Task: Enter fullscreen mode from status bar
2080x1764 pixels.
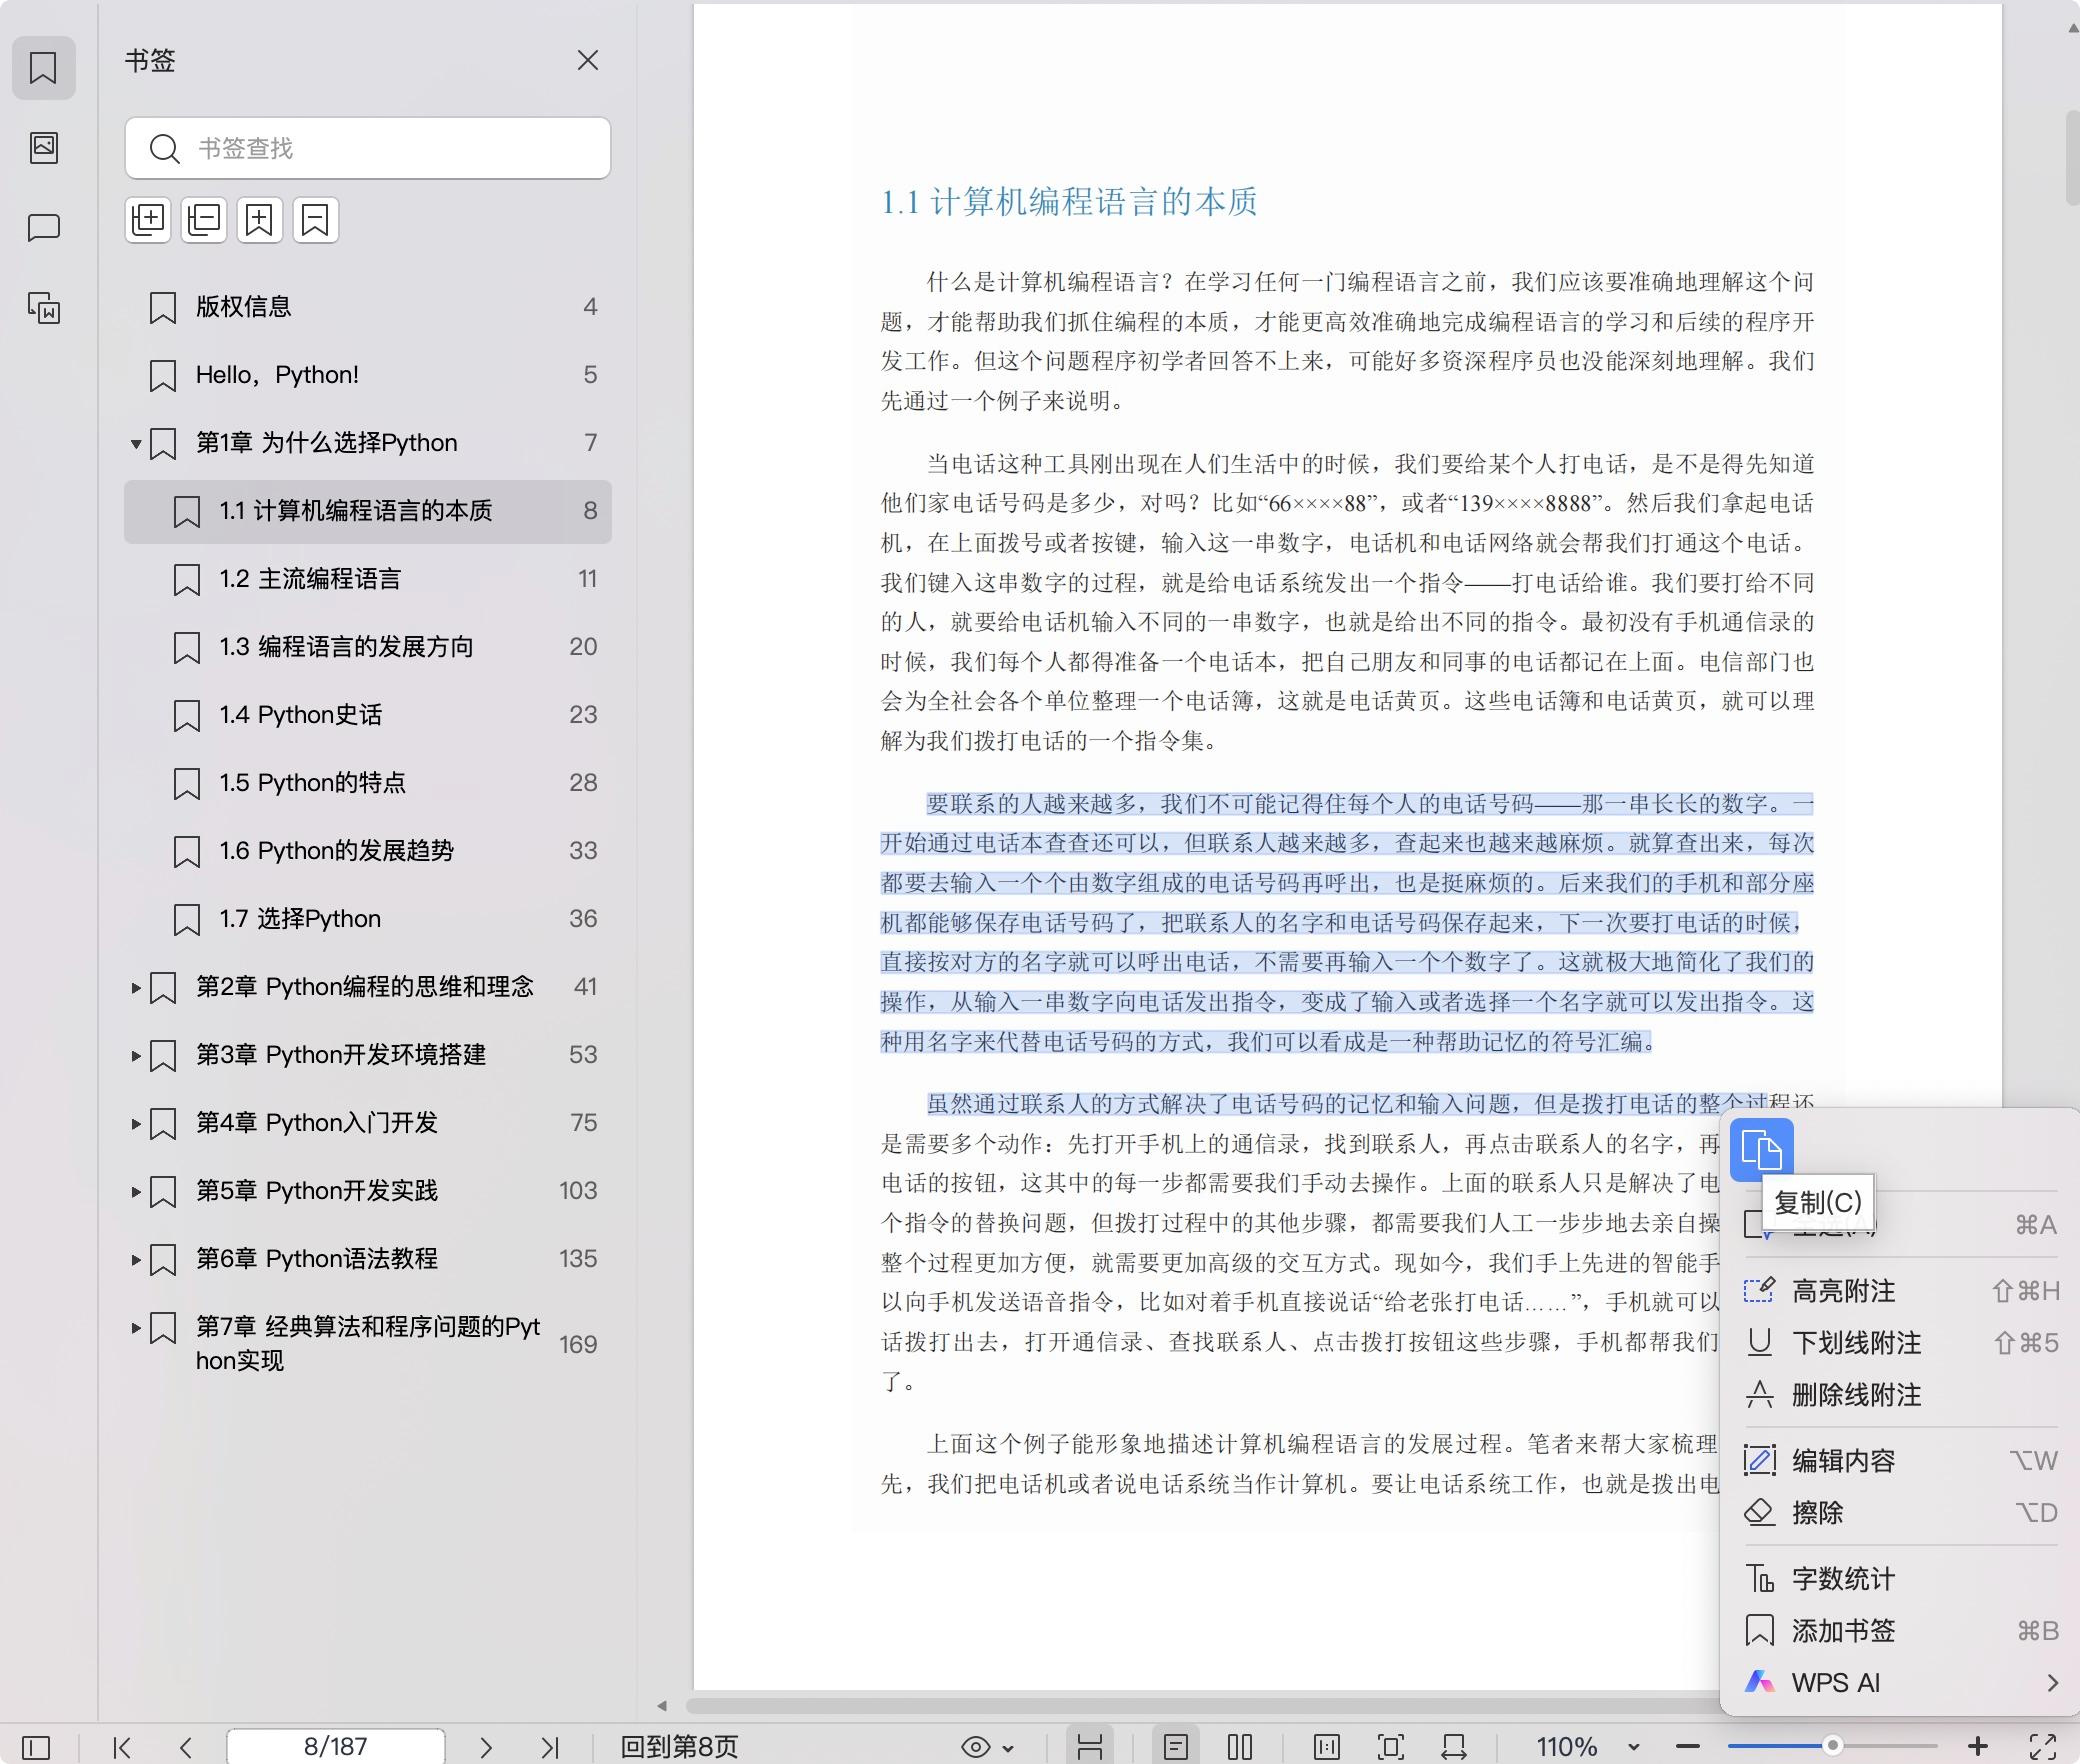Action: pyautogui.click(x=2042, y=1747)
